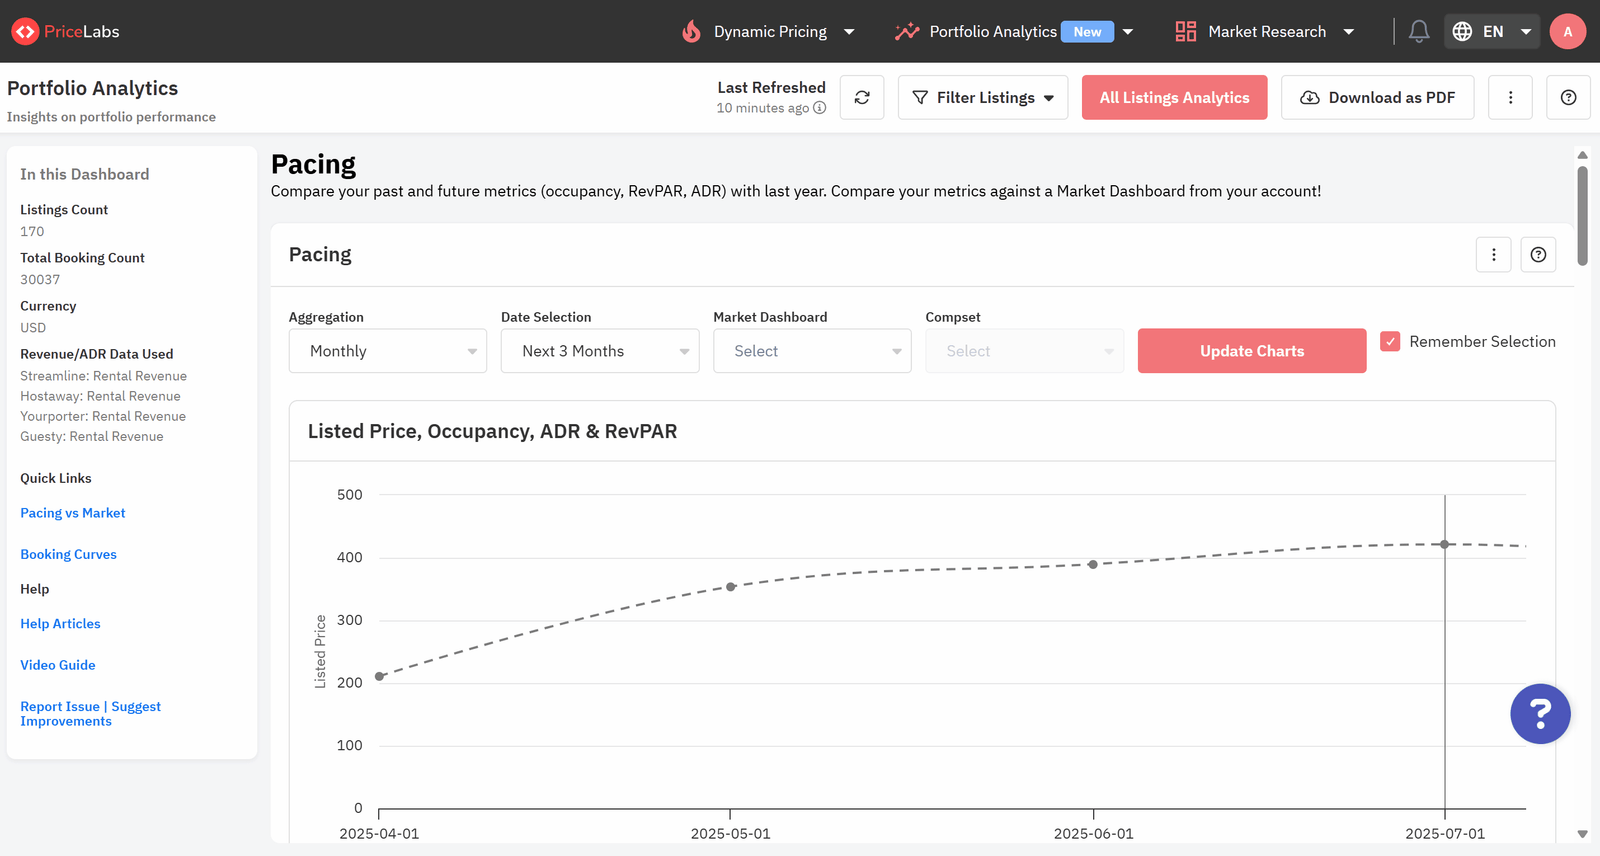
Task: Open the Pacing card three-dot menu
Action: [x=1494, y=255]
